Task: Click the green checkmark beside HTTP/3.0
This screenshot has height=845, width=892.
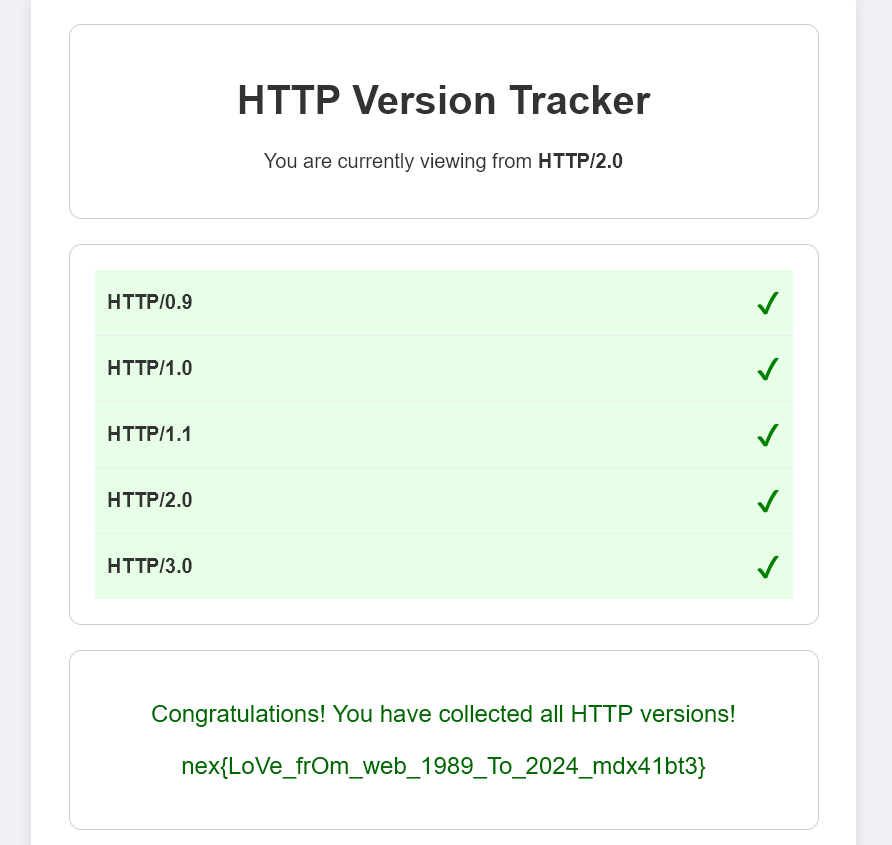Action: pyautogui.click(x=767, y=567)
